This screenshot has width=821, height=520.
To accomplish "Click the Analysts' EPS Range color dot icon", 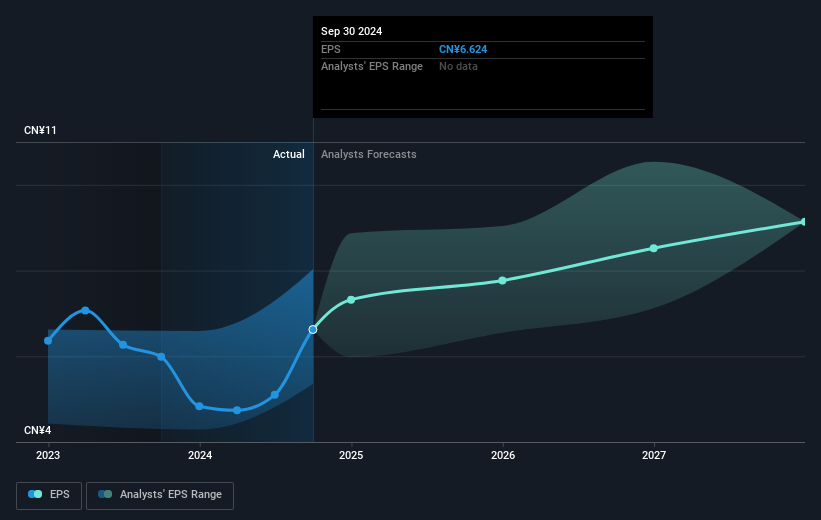I will pos(105,494).
